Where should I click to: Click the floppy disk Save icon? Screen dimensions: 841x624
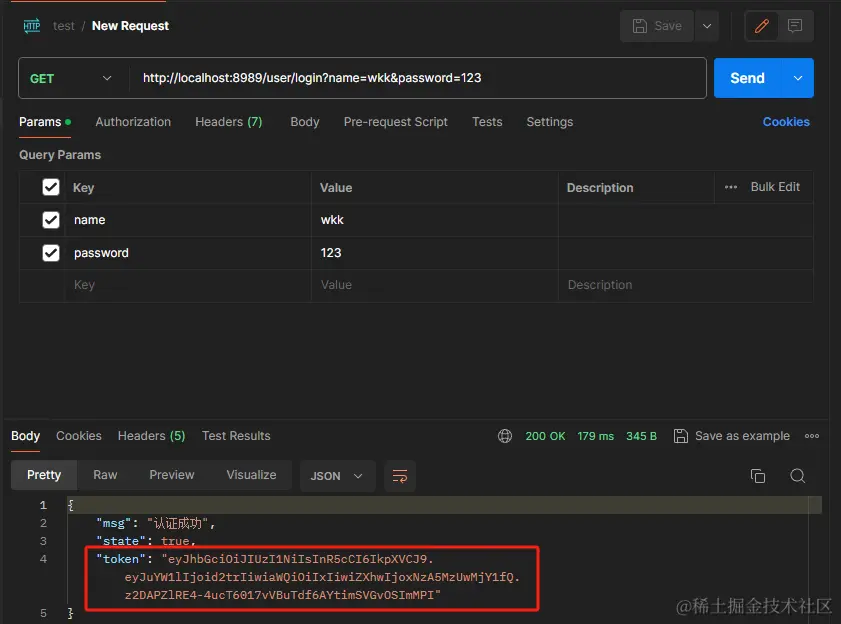click(x=639, y=26)
